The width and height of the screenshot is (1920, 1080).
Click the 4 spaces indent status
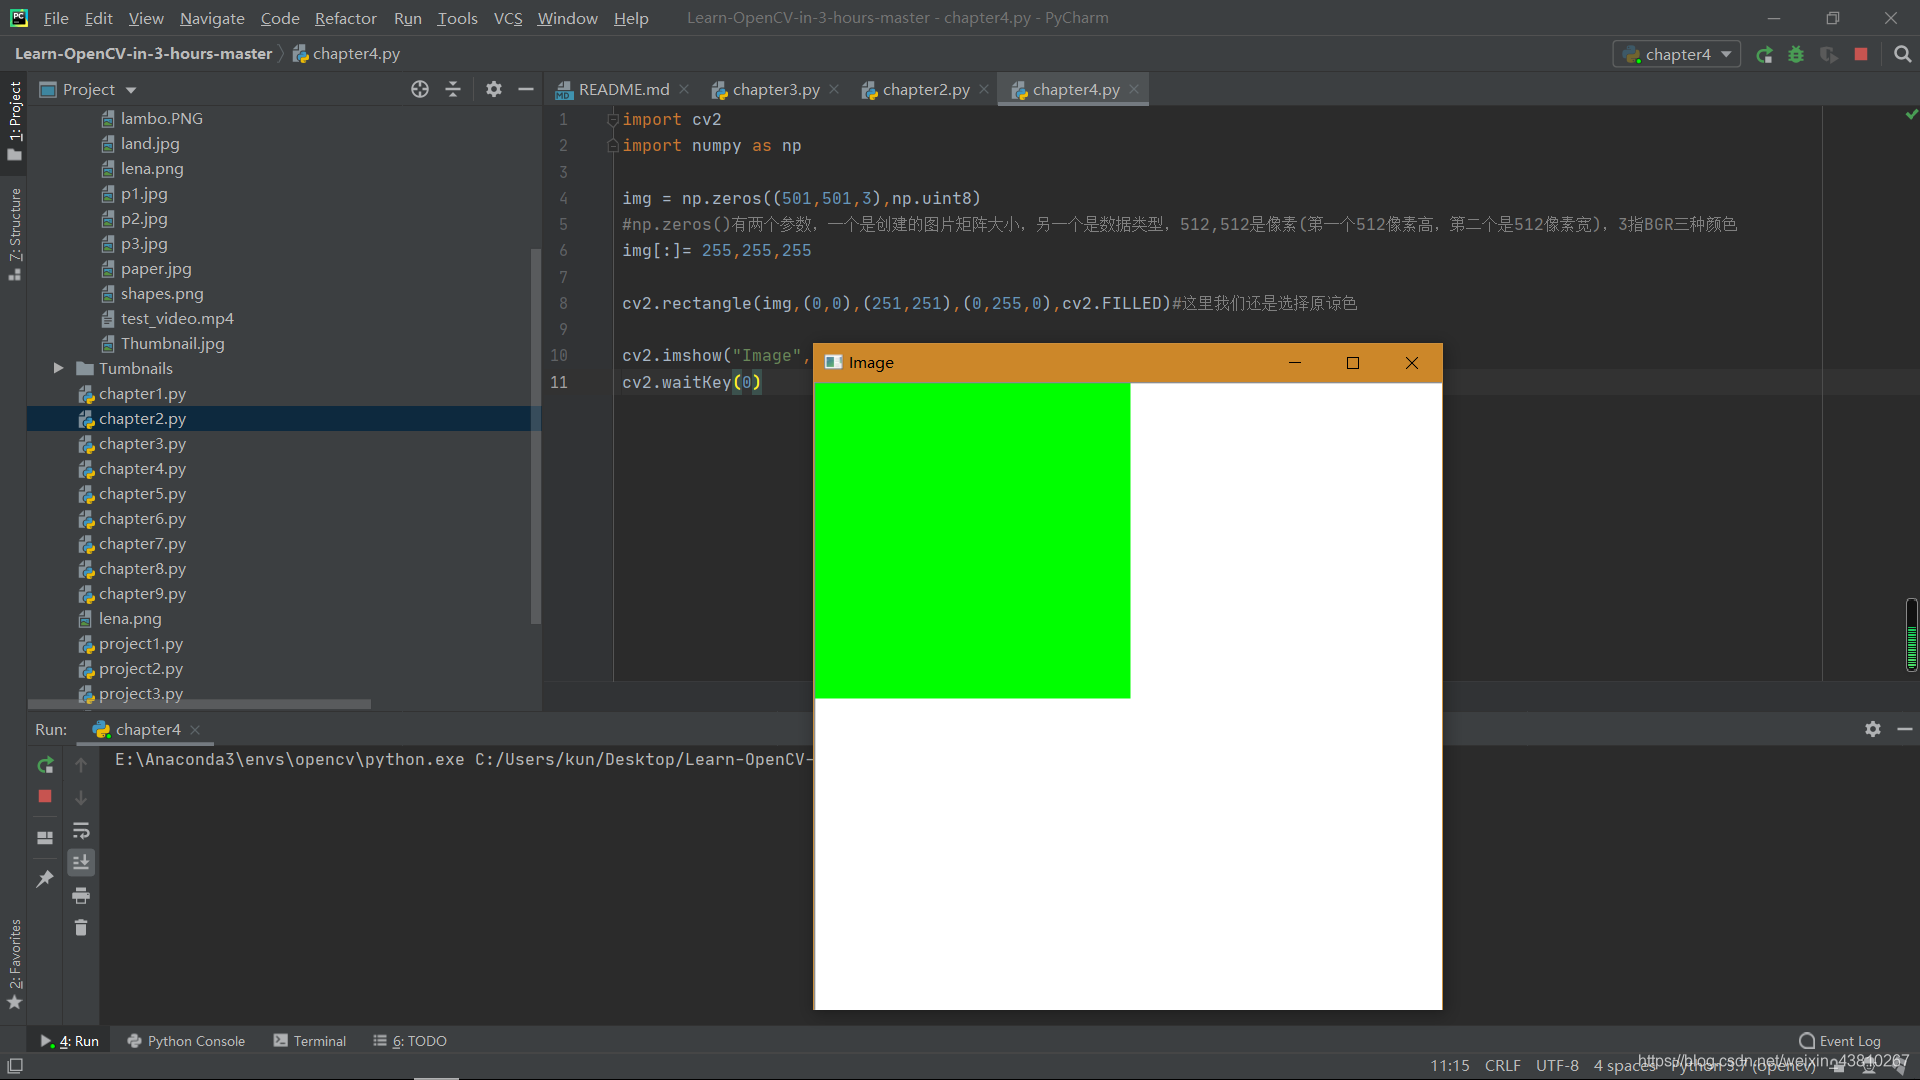1624,1065
